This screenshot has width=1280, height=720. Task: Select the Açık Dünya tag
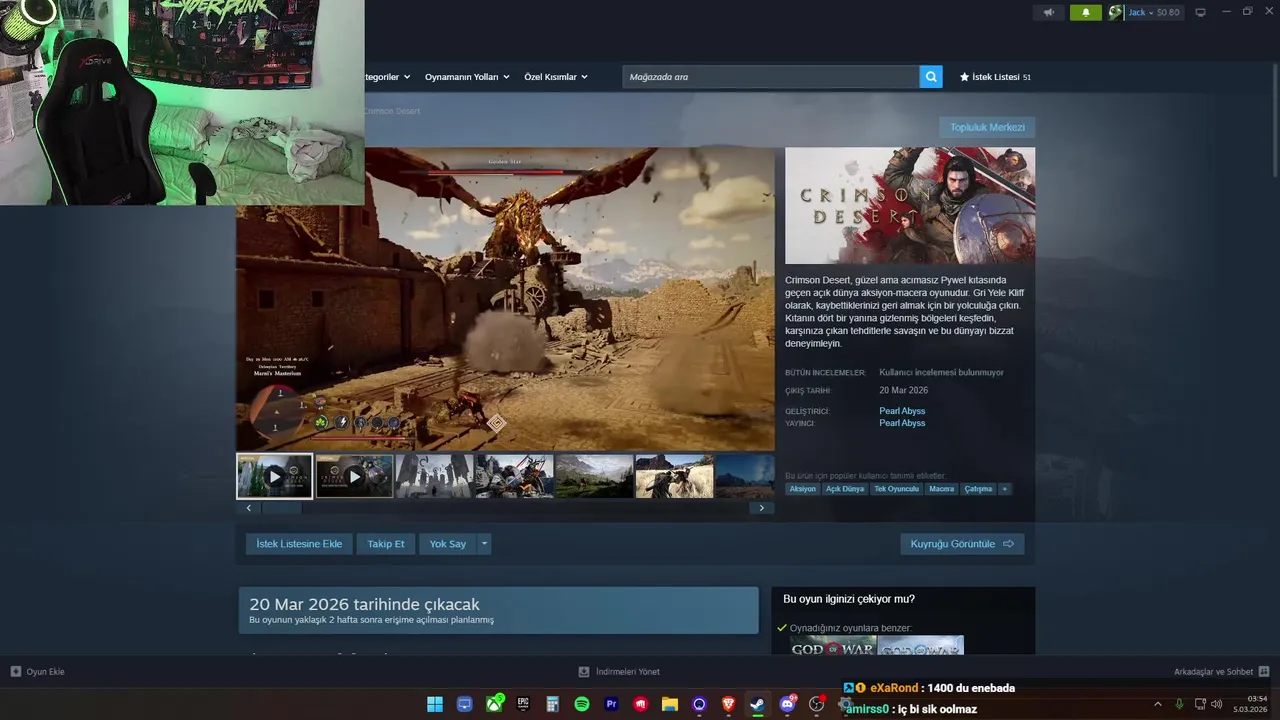tap(845, 489)
